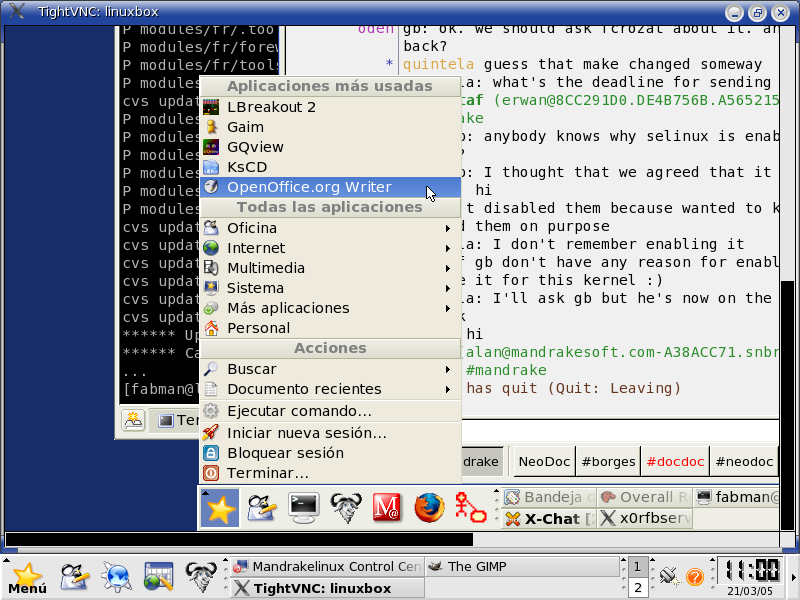
Task: Choose Terminar... to end the session
Action: pos(330,473)
